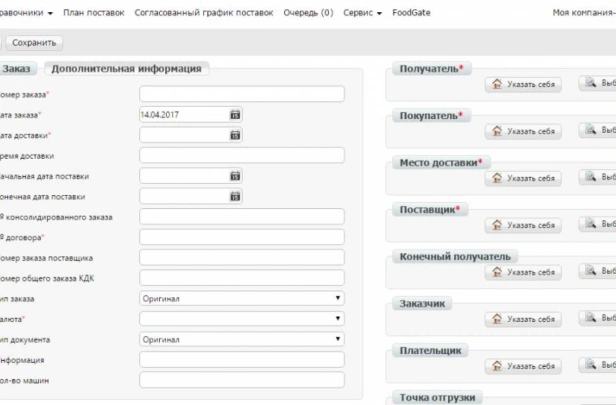Open calendar picker for order date 14.04.2017
This screenshot has height=405, width=616.
235,115
